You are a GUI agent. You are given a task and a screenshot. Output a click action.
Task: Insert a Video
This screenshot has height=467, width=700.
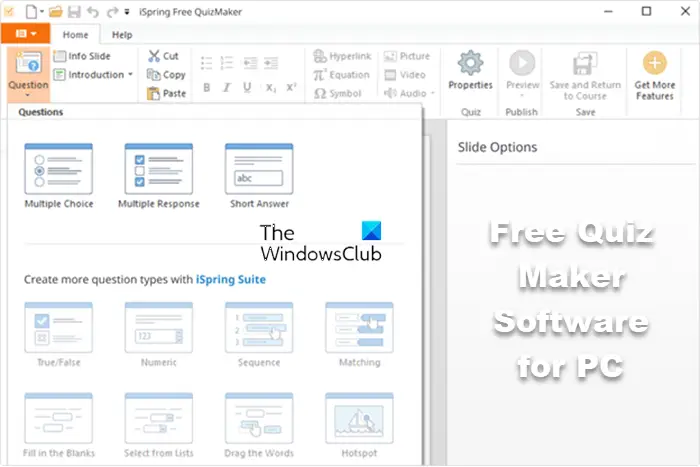pyautogui.click(x=404, y=75)
